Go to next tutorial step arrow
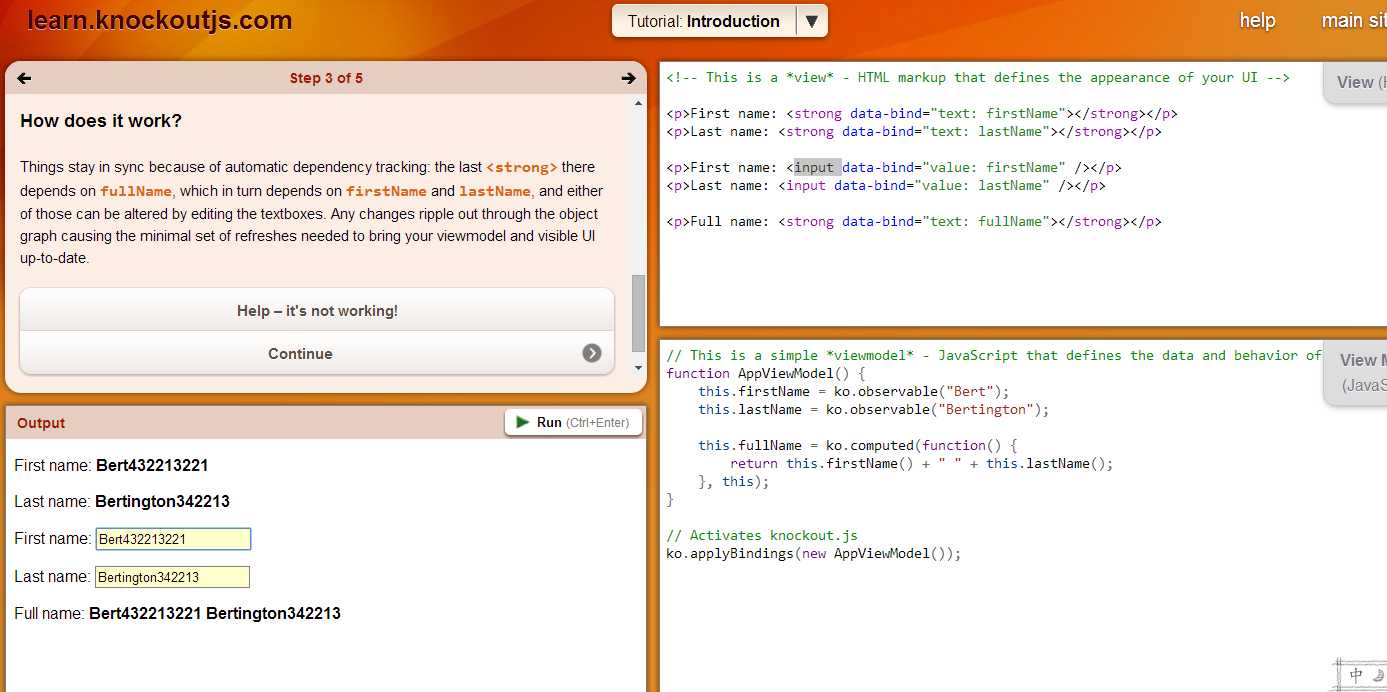1387x692 pixels. point(628,78)
